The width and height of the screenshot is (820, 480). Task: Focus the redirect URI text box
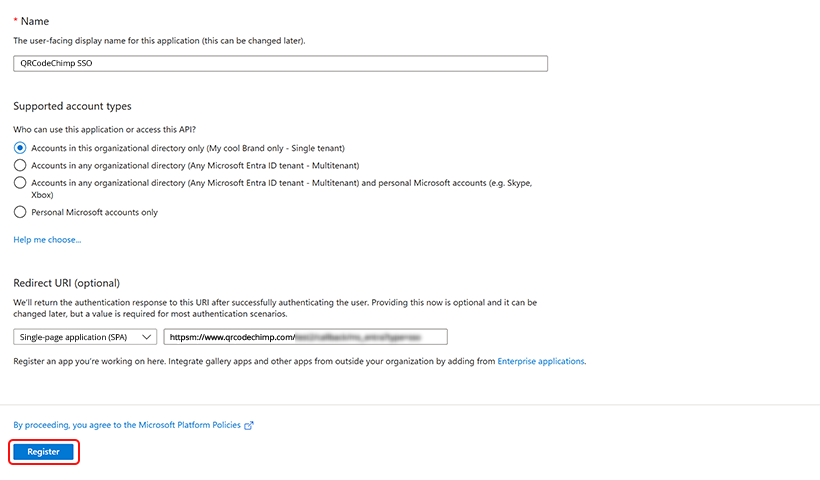(305, 337)
